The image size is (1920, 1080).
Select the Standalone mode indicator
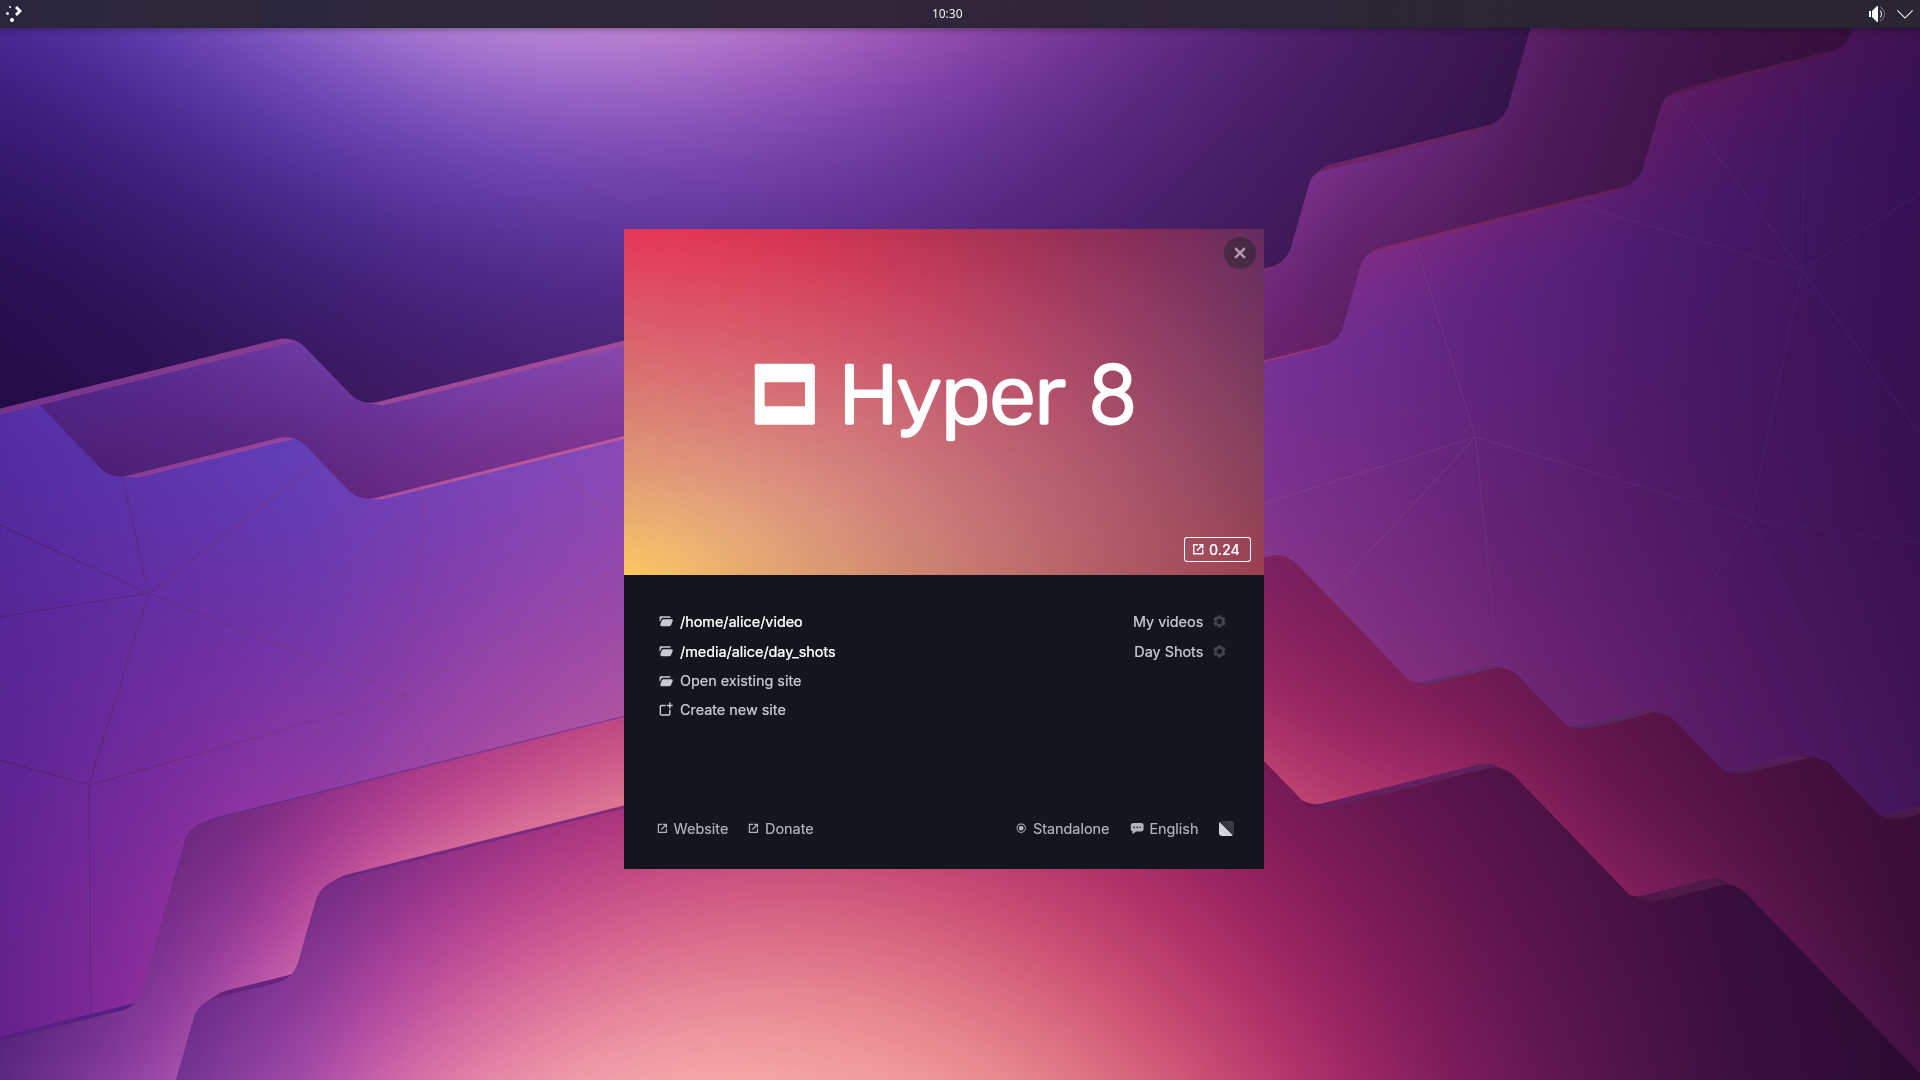[x=1062, y=829]
